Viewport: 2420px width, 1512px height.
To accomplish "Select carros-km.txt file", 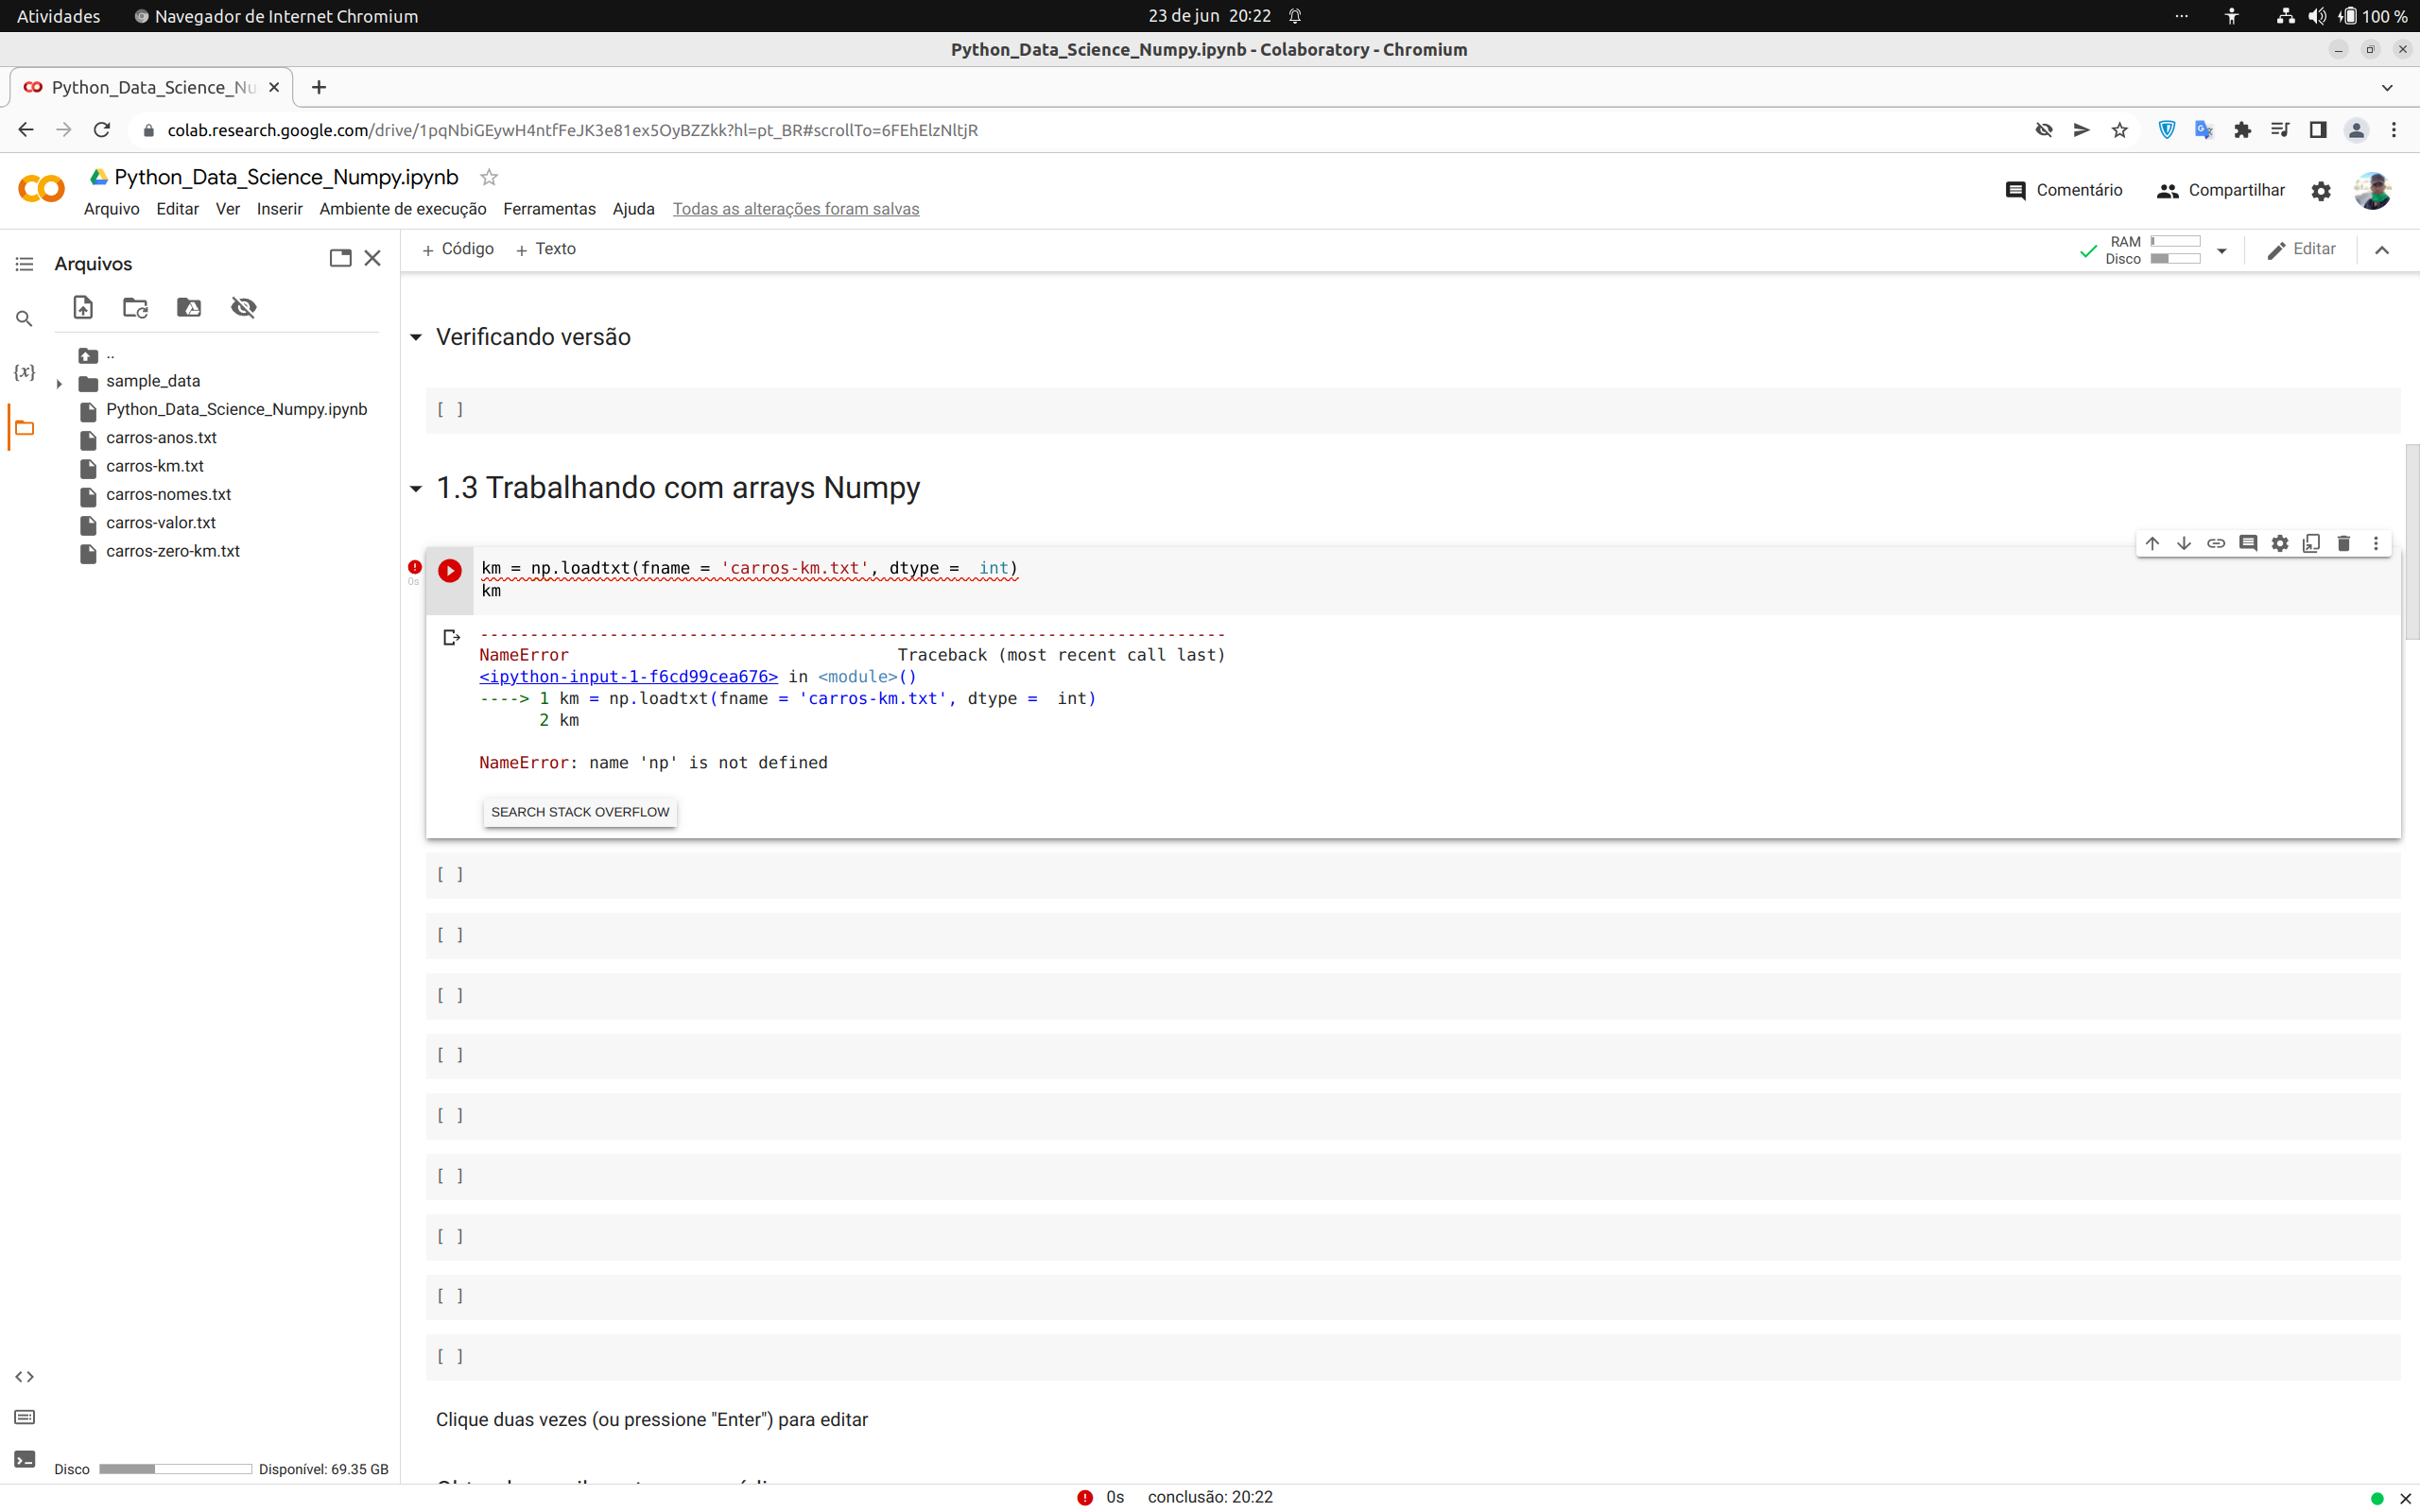I will (x=155, y=466).
